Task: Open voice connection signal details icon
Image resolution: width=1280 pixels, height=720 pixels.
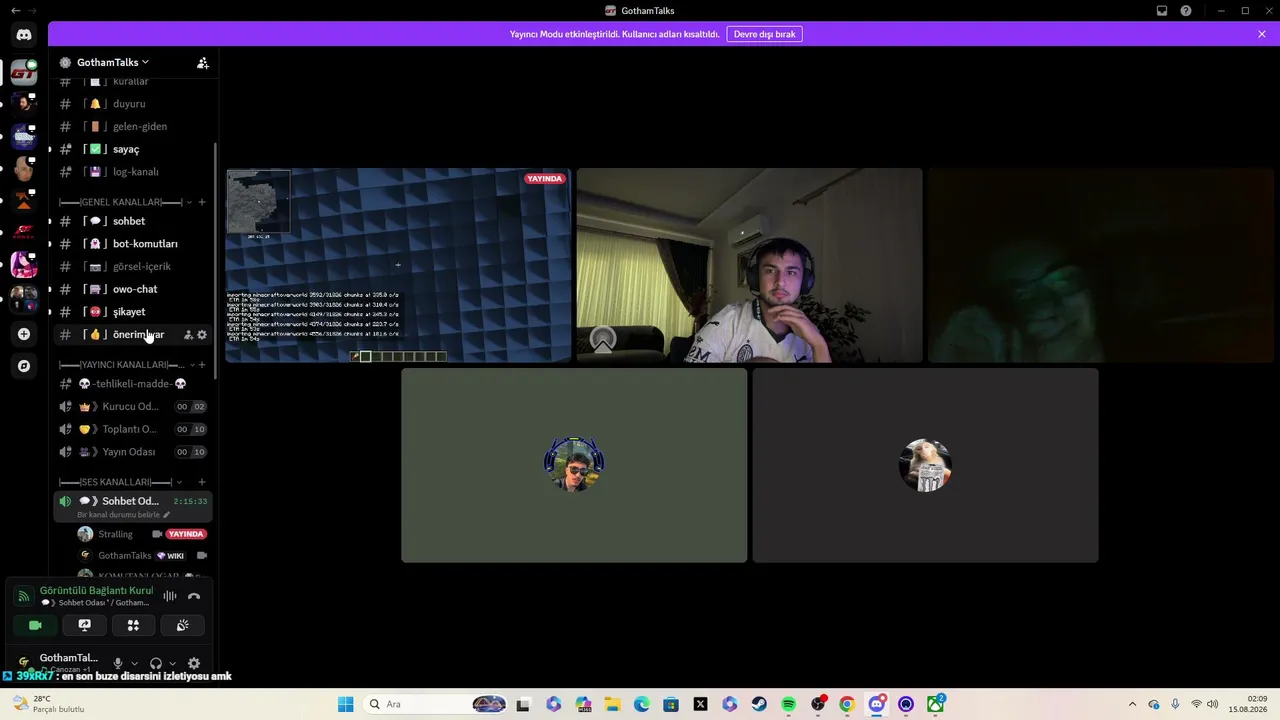Action: pos(24,597)
